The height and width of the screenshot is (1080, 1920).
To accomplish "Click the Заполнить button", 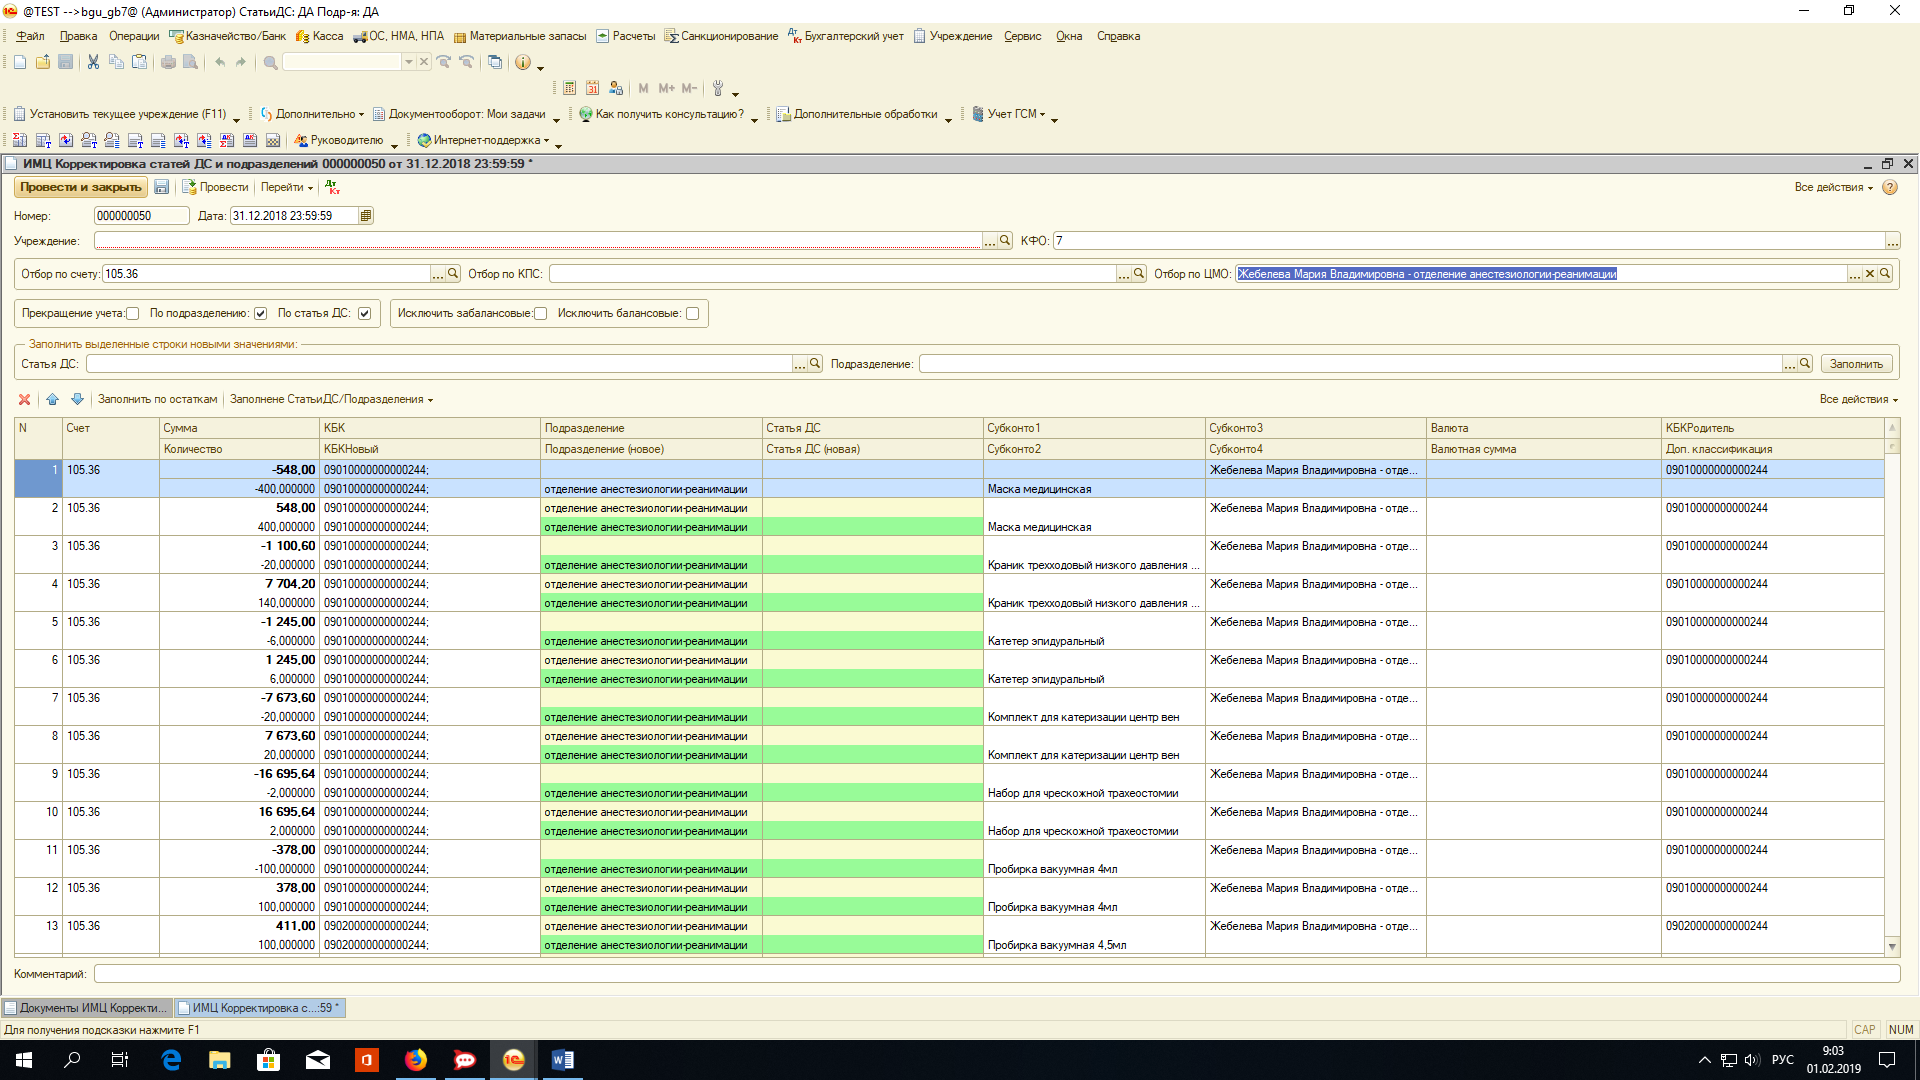I will coord(1856,364).
